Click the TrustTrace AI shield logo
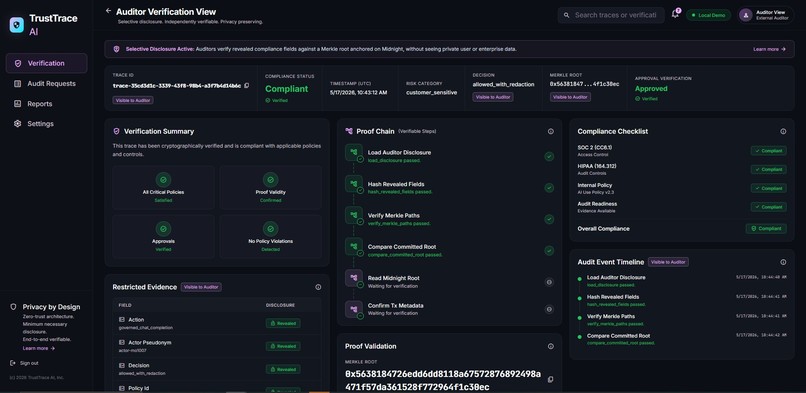This screenshot has height=393, width=806. pyautogui.click(x=16, y=25)
